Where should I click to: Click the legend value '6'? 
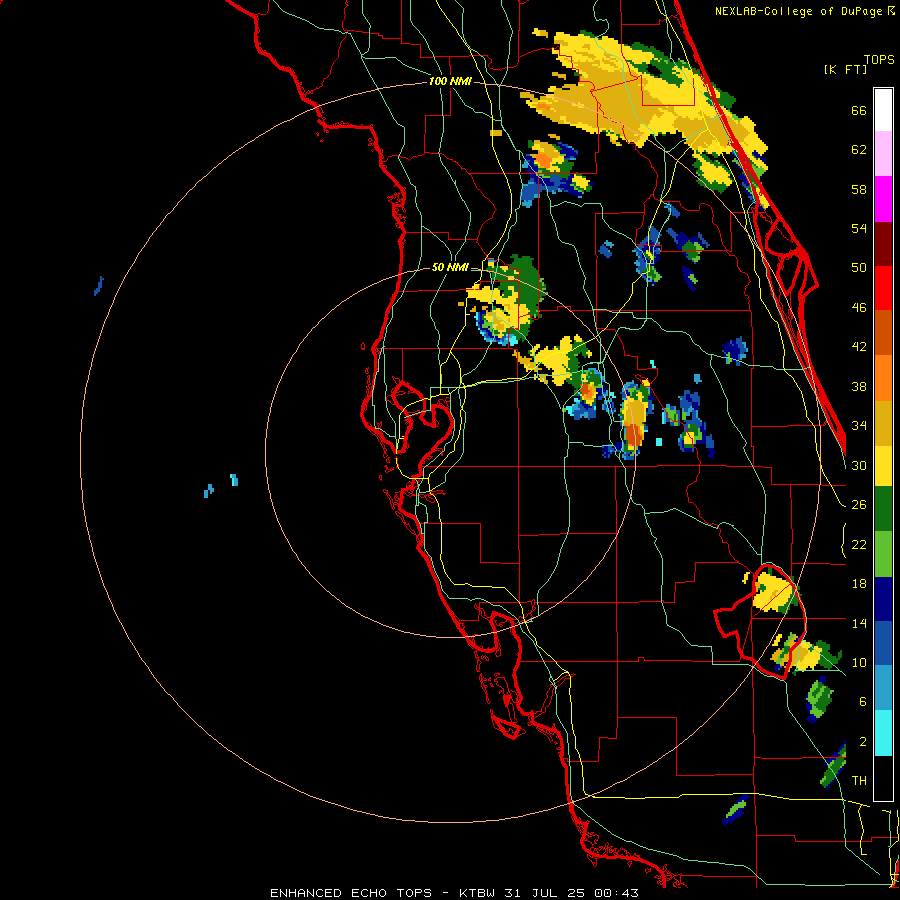(863, 701)
